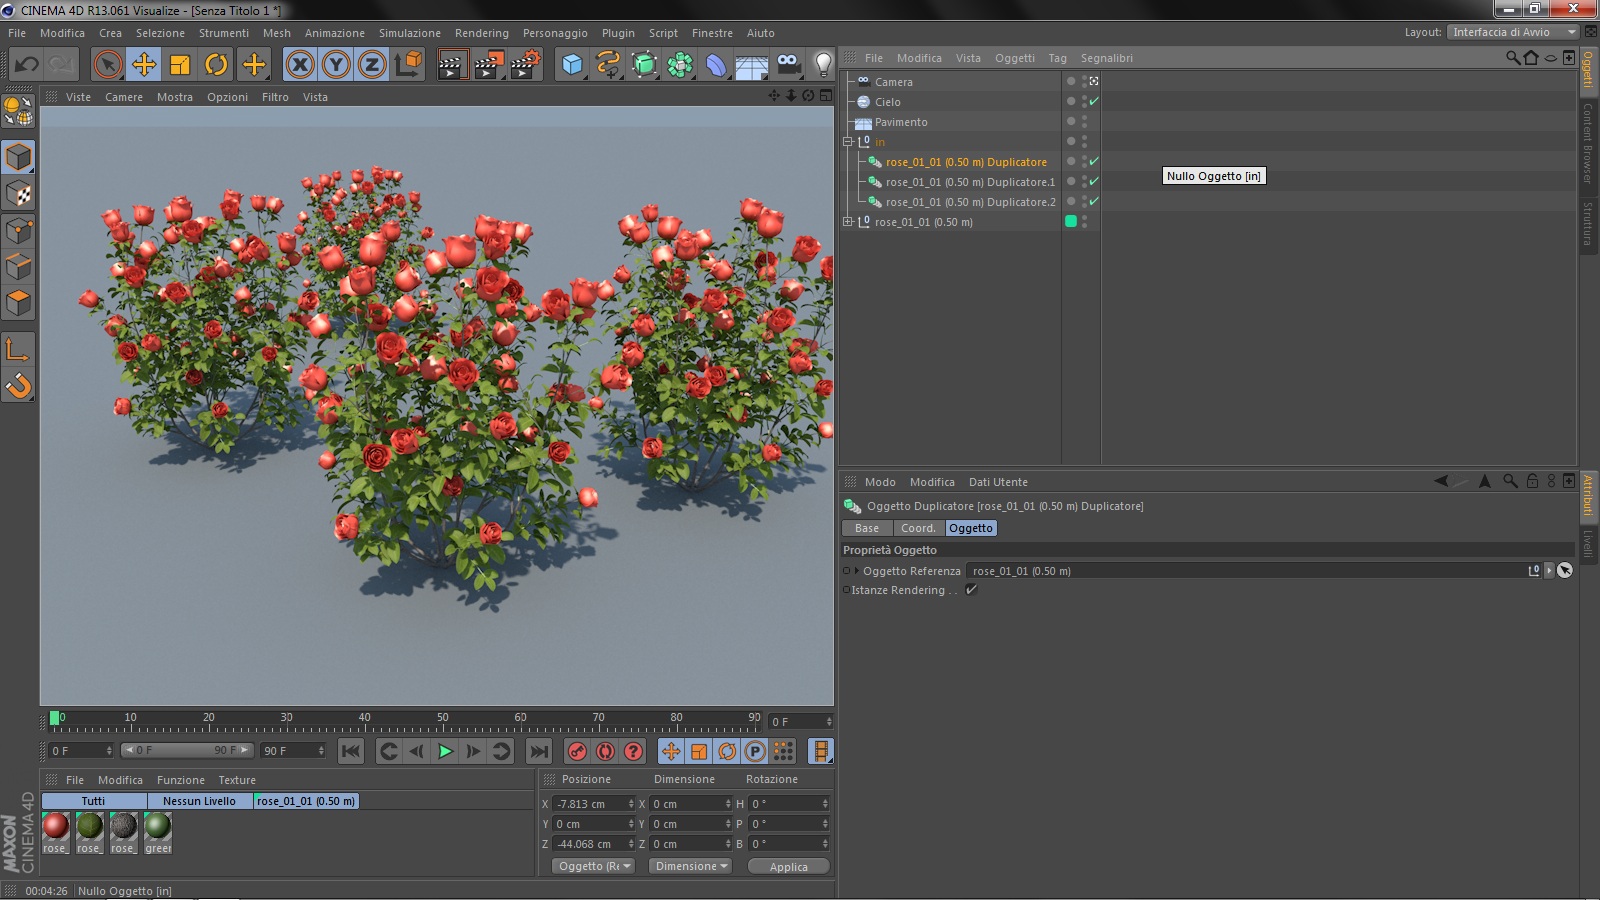Open the Layout Interfaccia di Avvio dropdown
Image resolution: width=1600 pixels, height=900 pixels.
click(x=1513, y=32)
